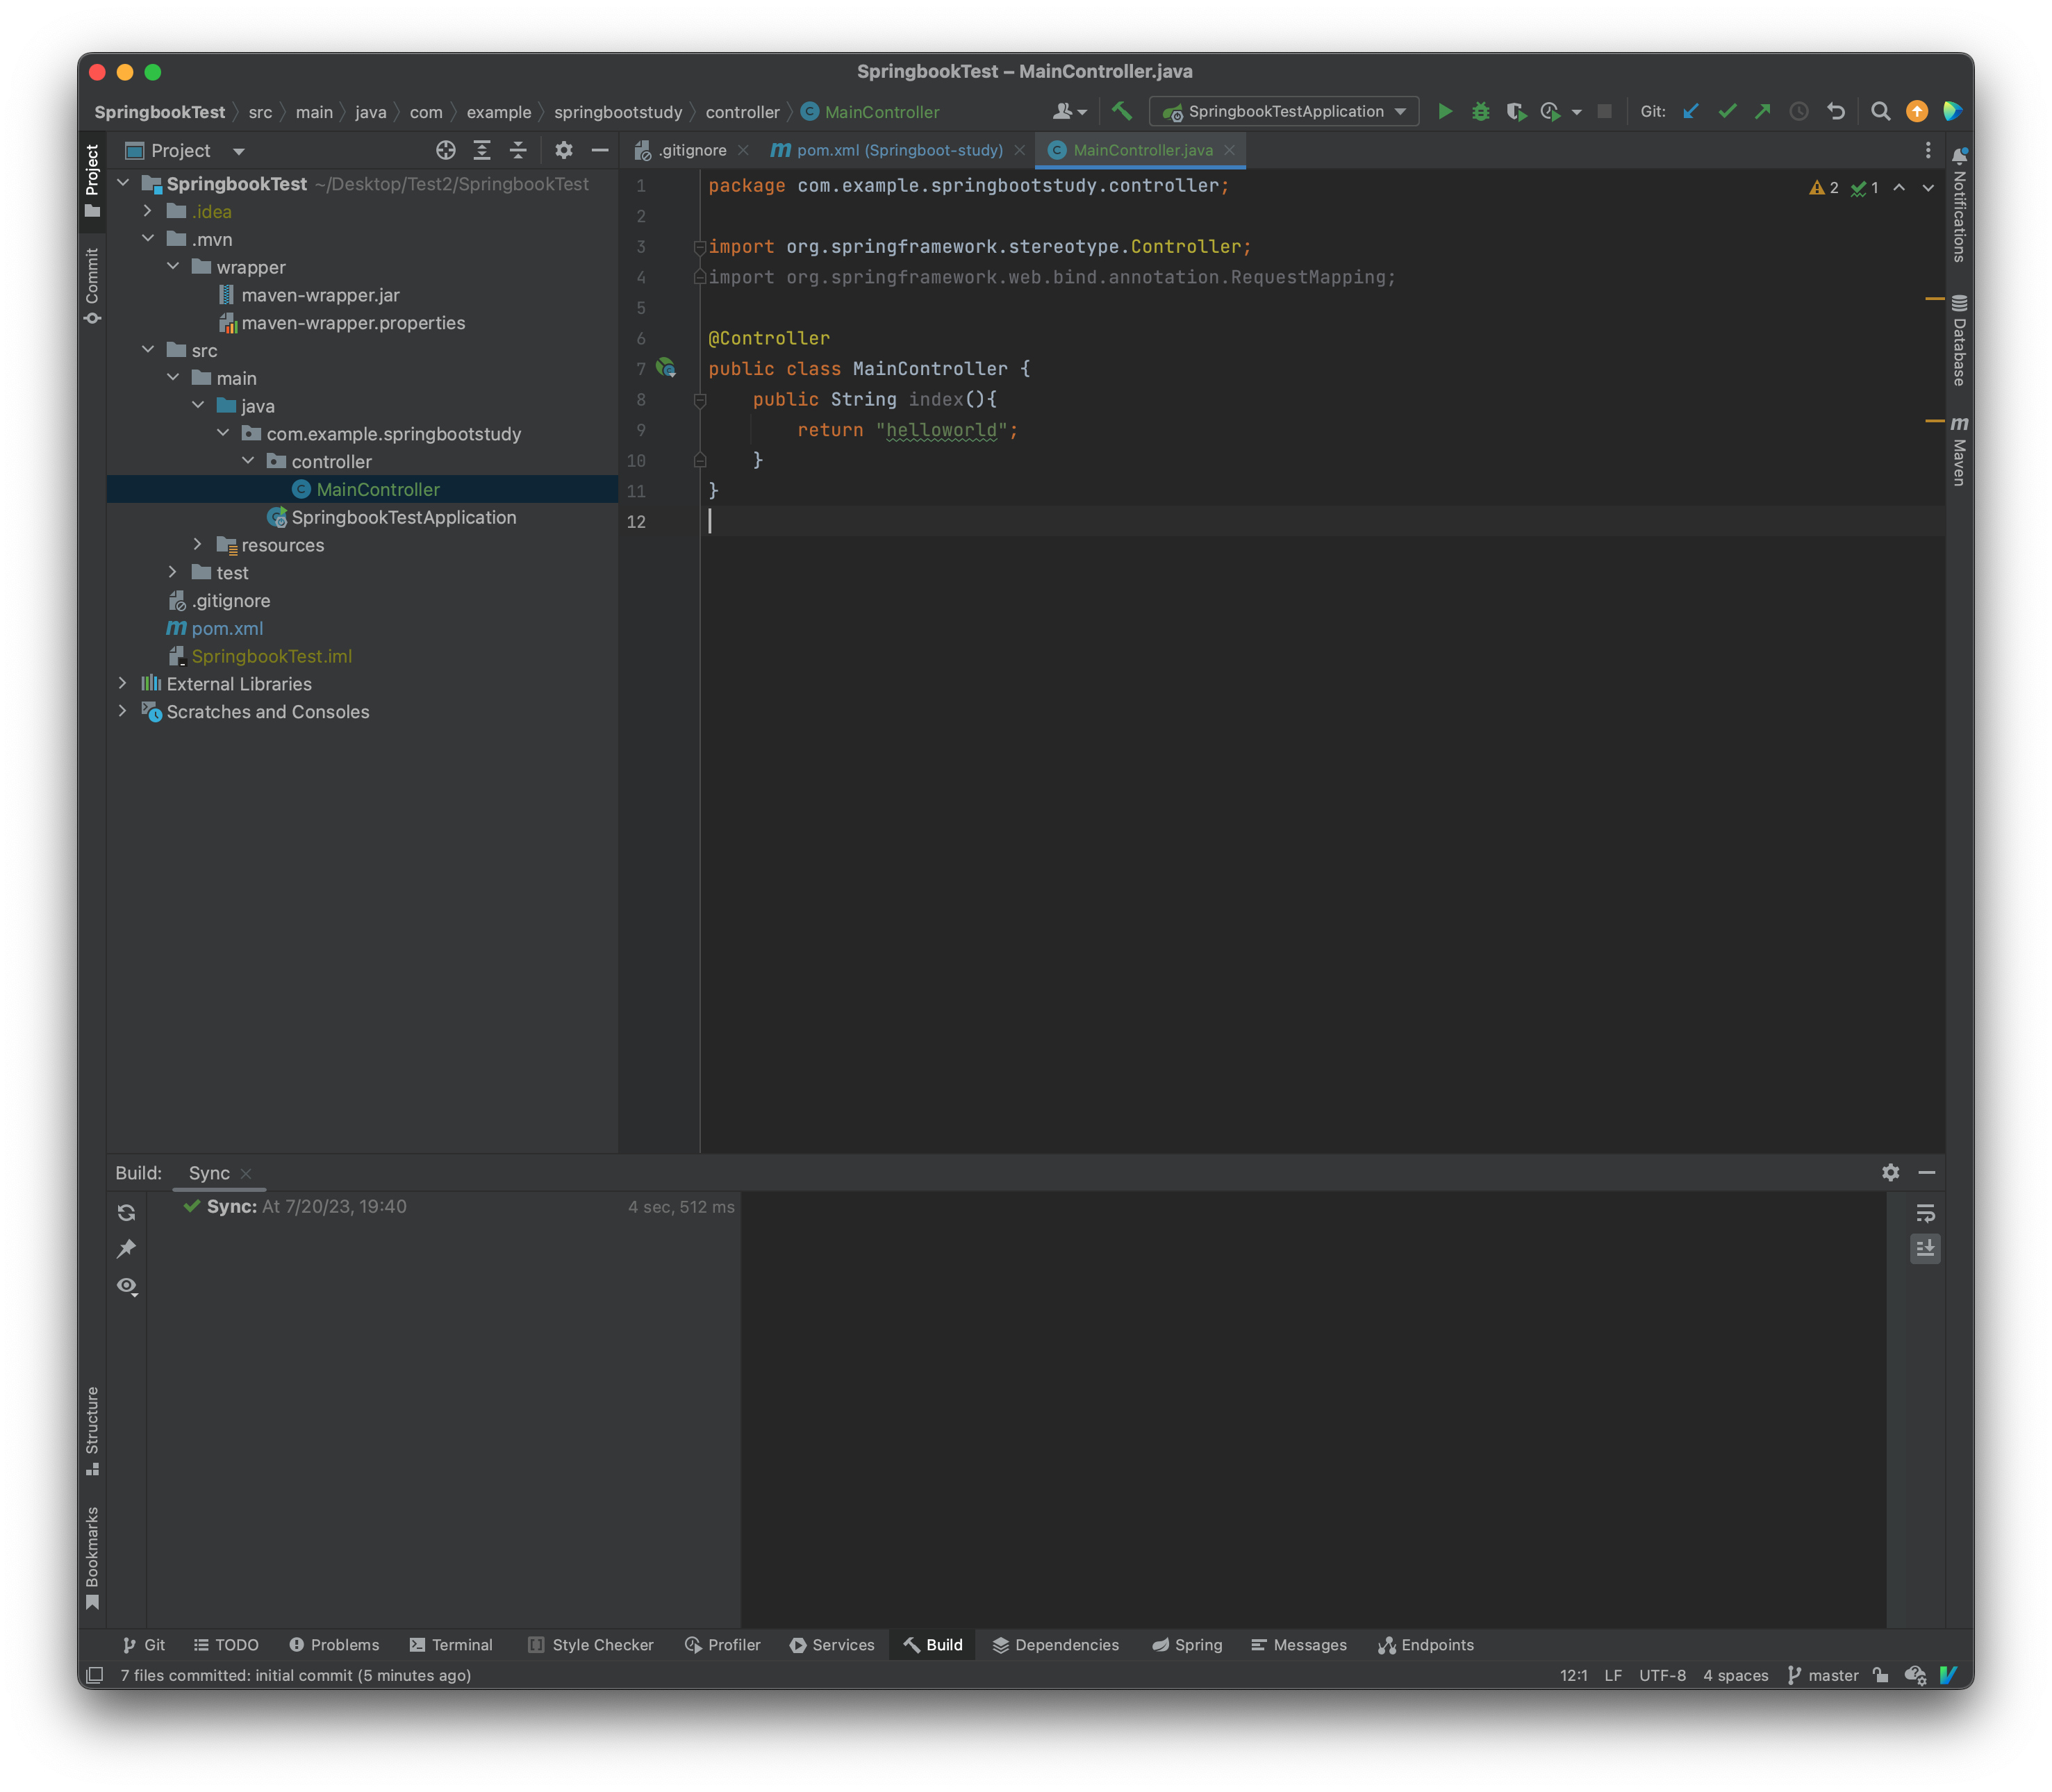This screenshot has width=2052, height=1792.
Task: Open the Terminal tool window tab
Action: (x=451, y=1645)
